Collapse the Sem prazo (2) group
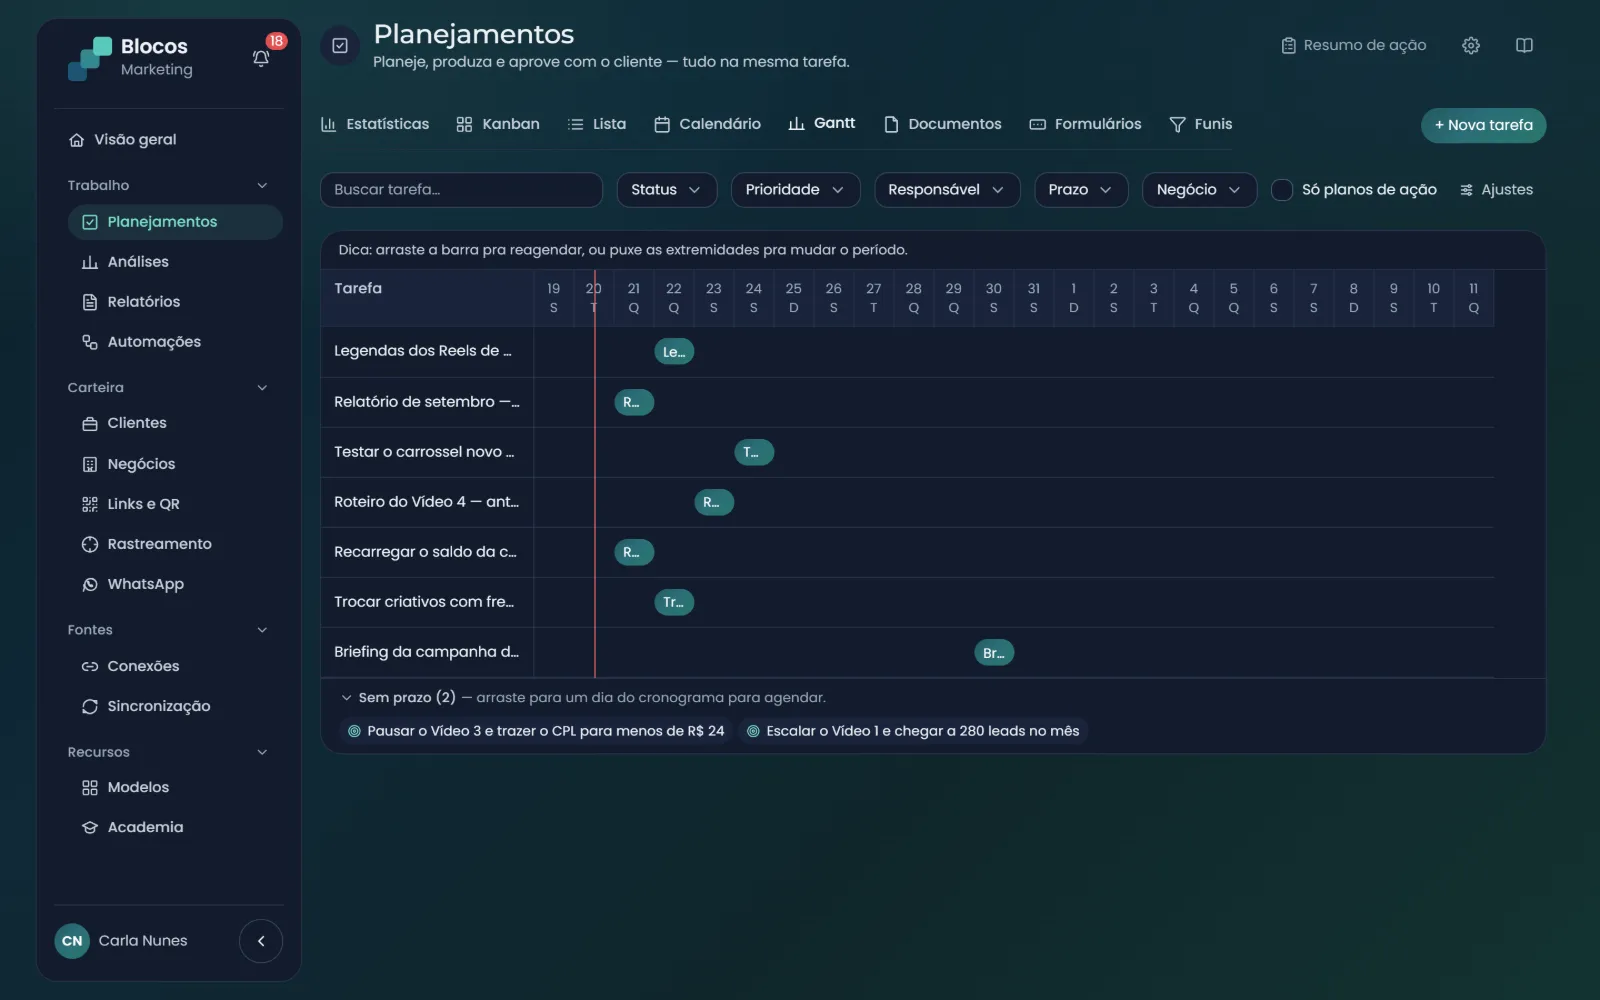1600x1000 pixels. coord(346,698)
